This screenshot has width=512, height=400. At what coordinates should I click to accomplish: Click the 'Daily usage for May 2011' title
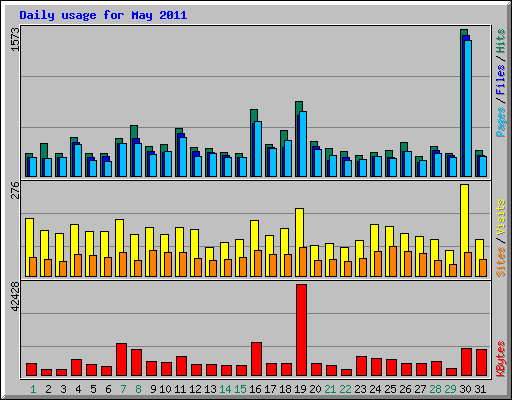103,15
